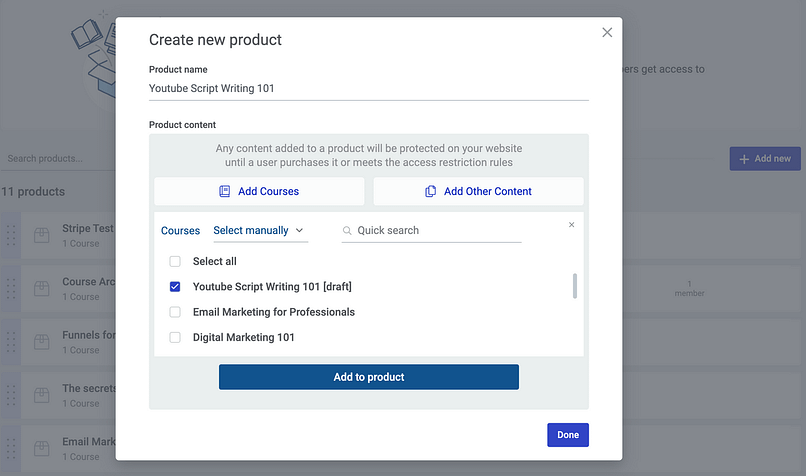Click into the Product name field

point(368,88)
